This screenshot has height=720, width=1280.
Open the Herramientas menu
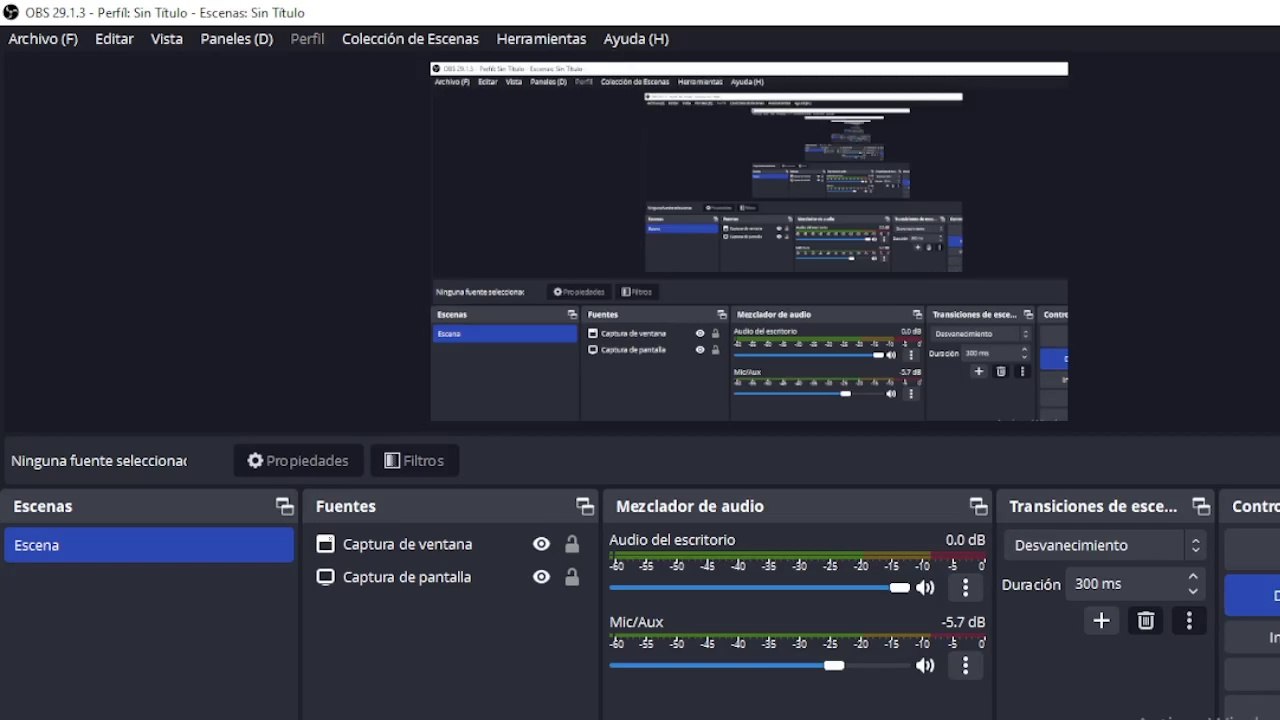click(541, 39)
